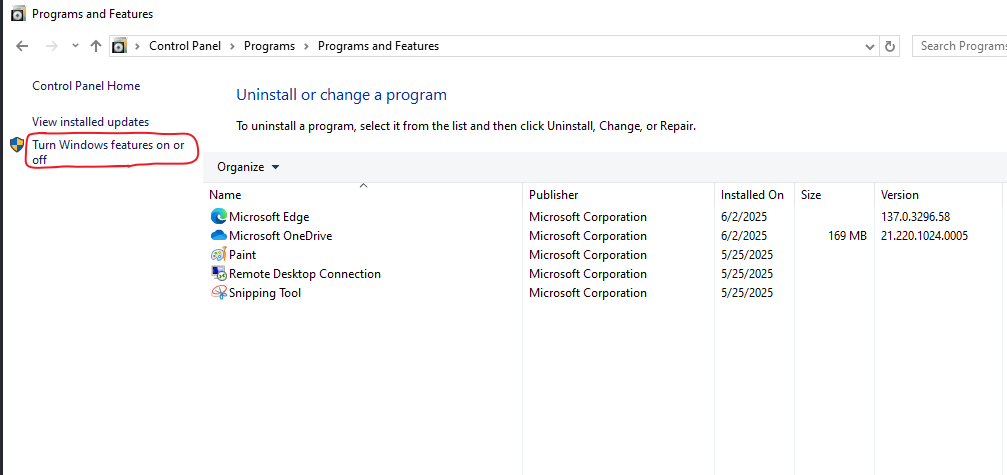Viewport: 1007px width, 475px height.
Task: Open Turn Windows features on or off
Action: [109, 152]
